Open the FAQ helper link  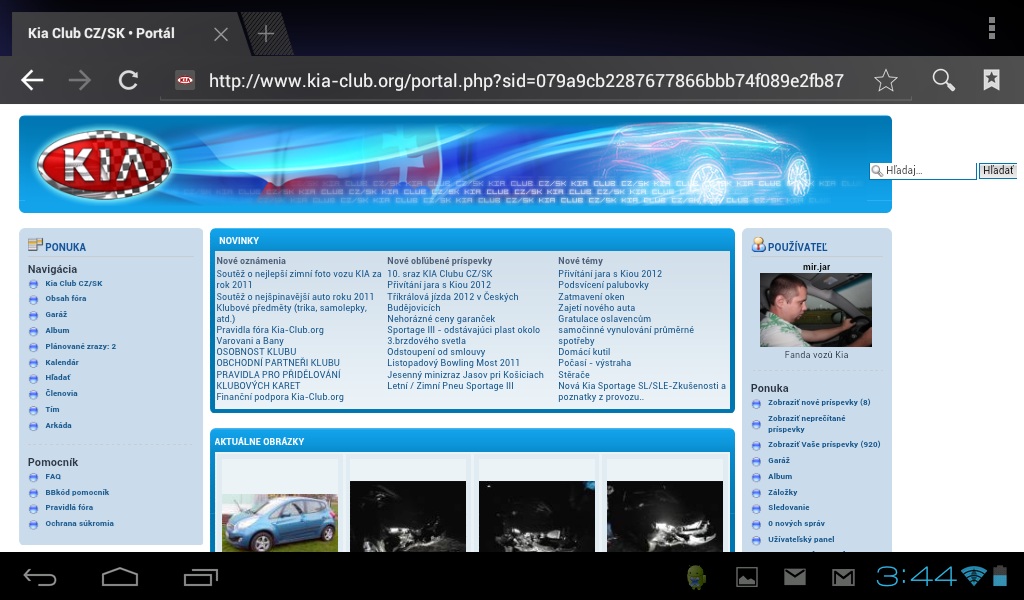[x=53, y=477]
